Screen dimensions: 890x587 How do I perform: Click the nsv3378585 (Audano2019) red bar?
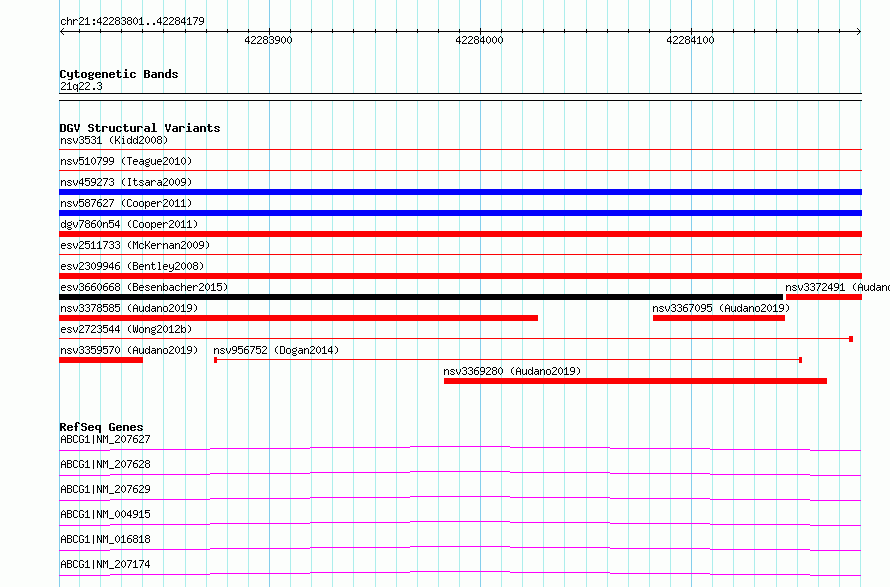point(299,318)
